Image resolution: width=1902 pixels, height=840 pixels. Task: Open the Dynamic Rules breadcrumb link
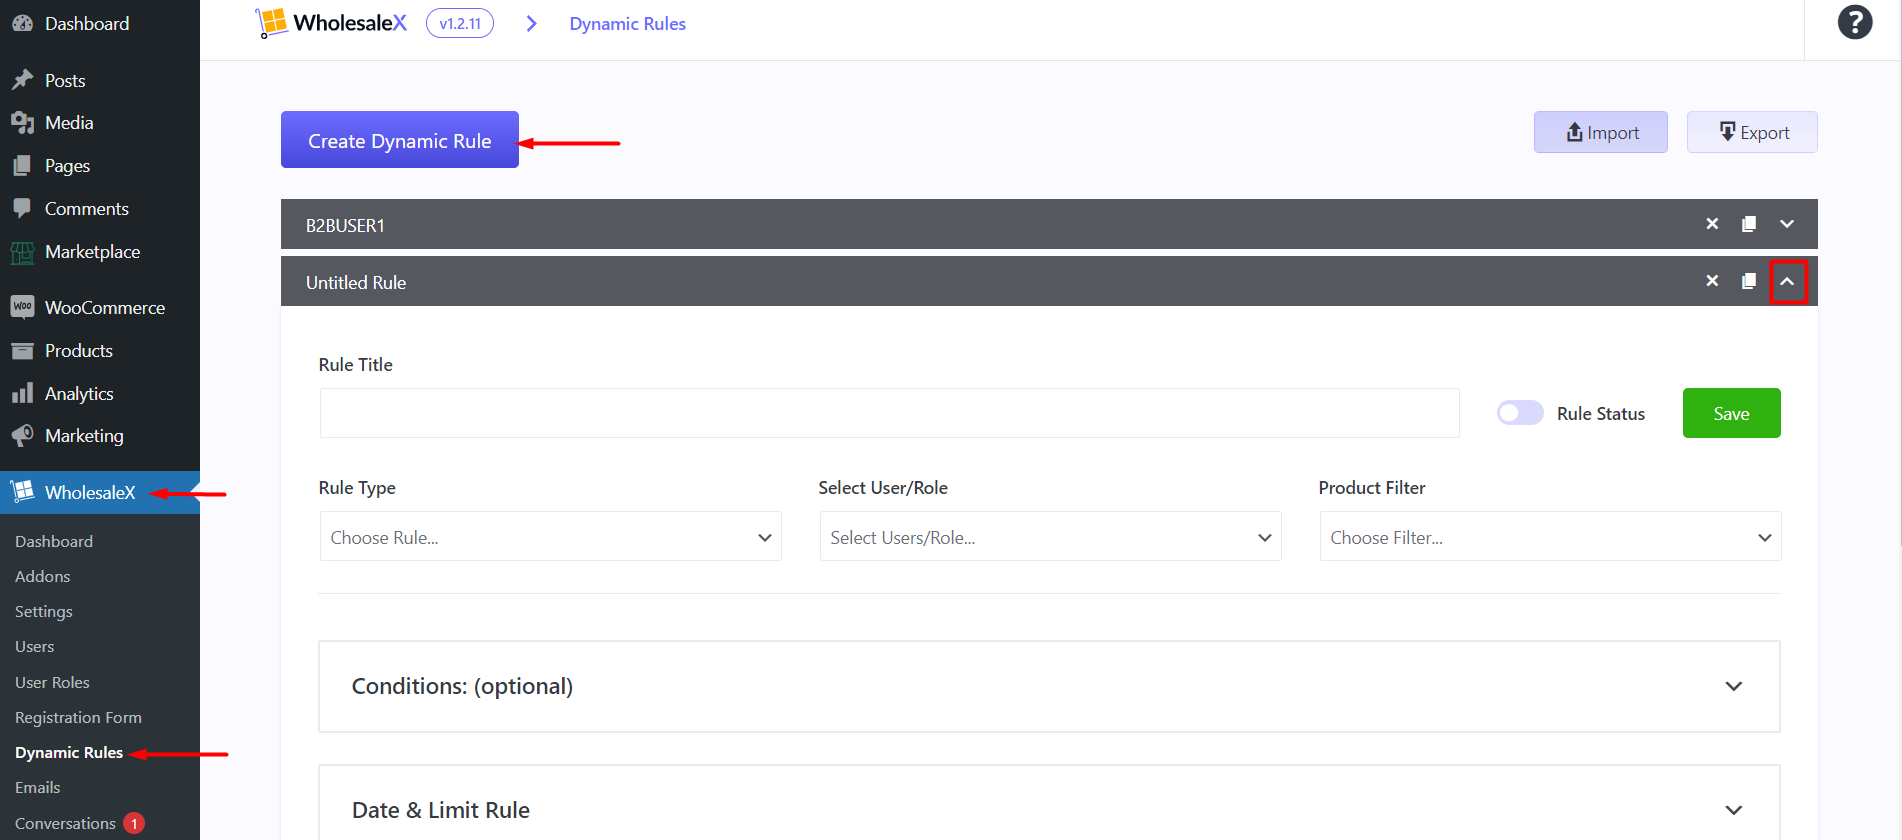click(628, 24)
